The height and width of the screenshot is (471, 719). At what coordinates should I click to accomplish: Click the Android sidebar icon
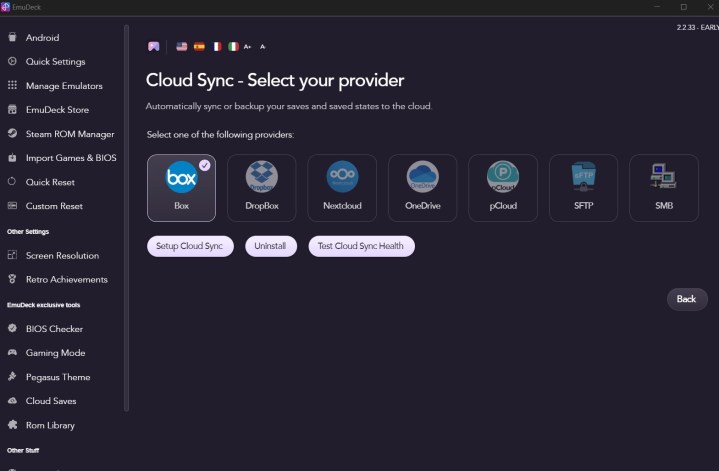coord(12,37)
